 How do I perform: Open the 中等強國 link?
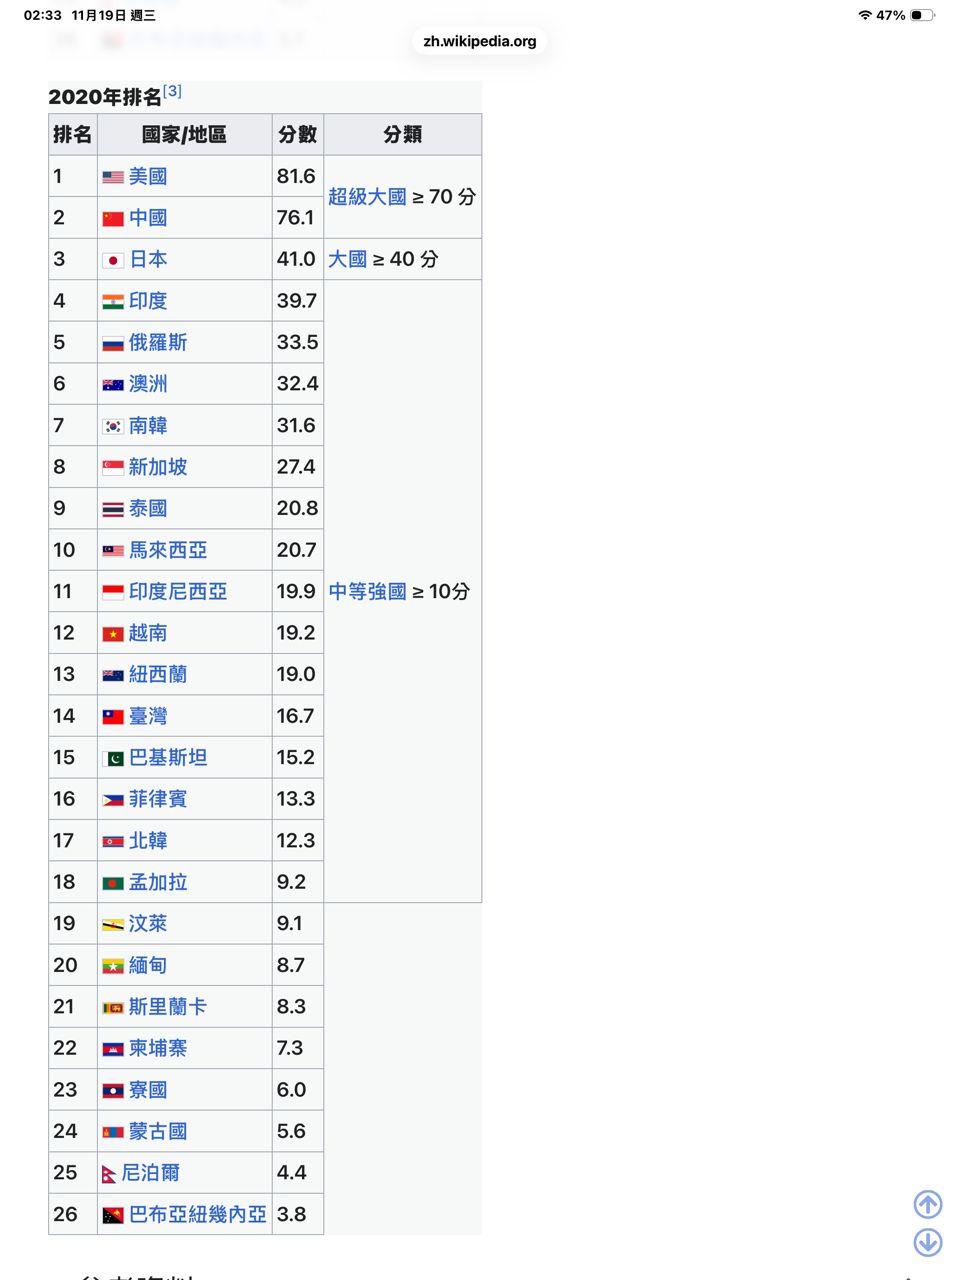pos(367,592)
